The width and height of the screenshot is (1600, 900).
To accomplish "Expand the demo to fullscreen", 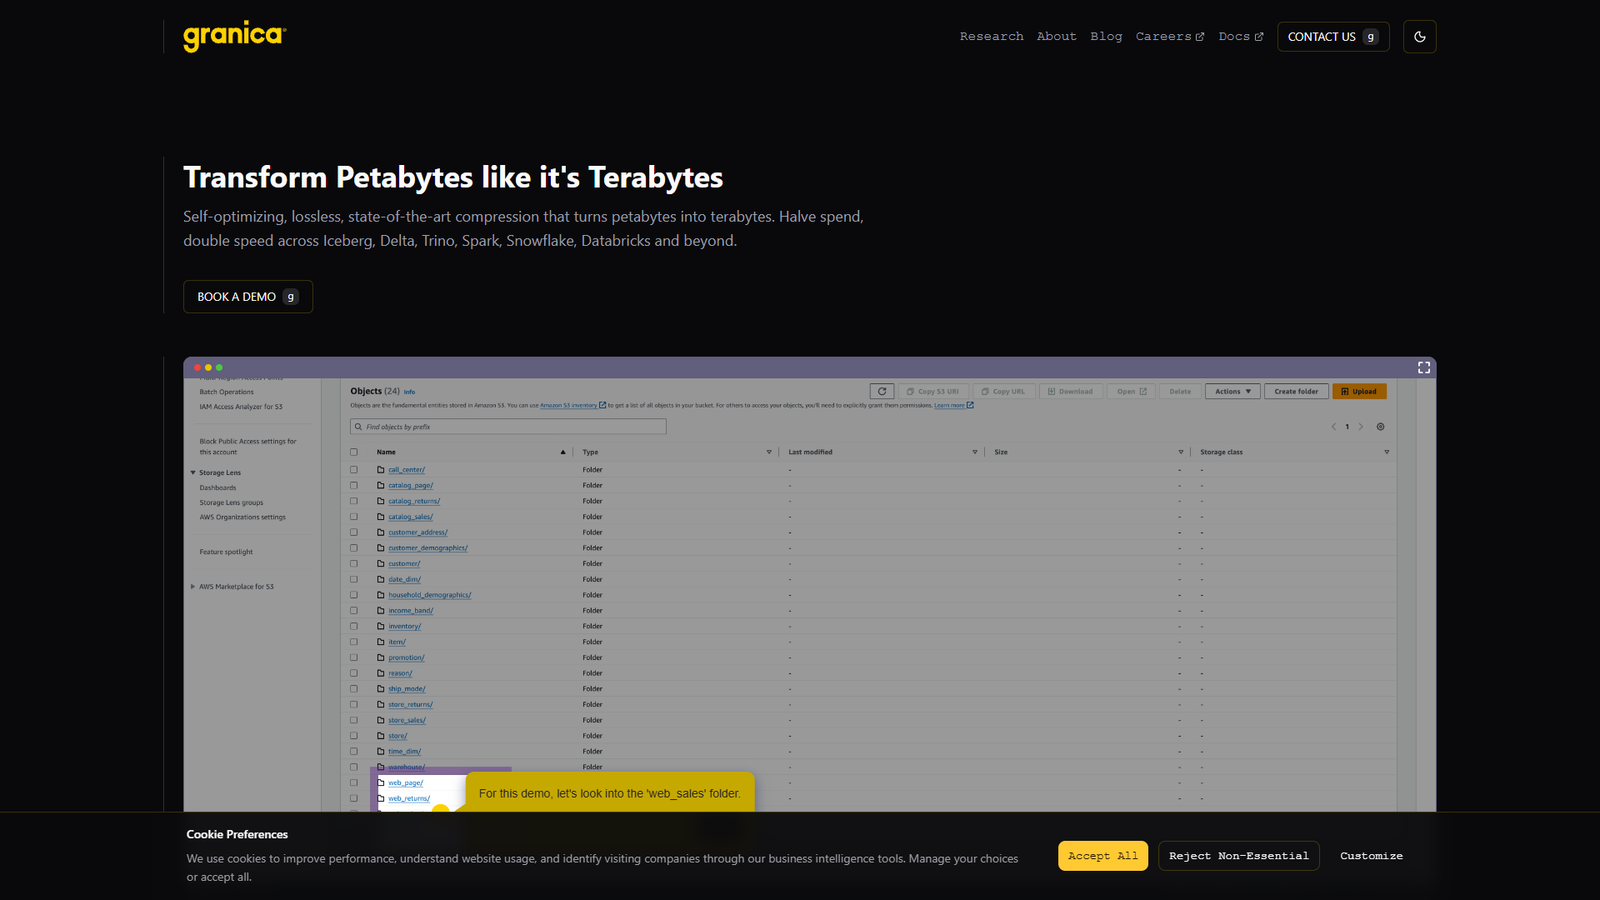I will tap(1424, 368).
